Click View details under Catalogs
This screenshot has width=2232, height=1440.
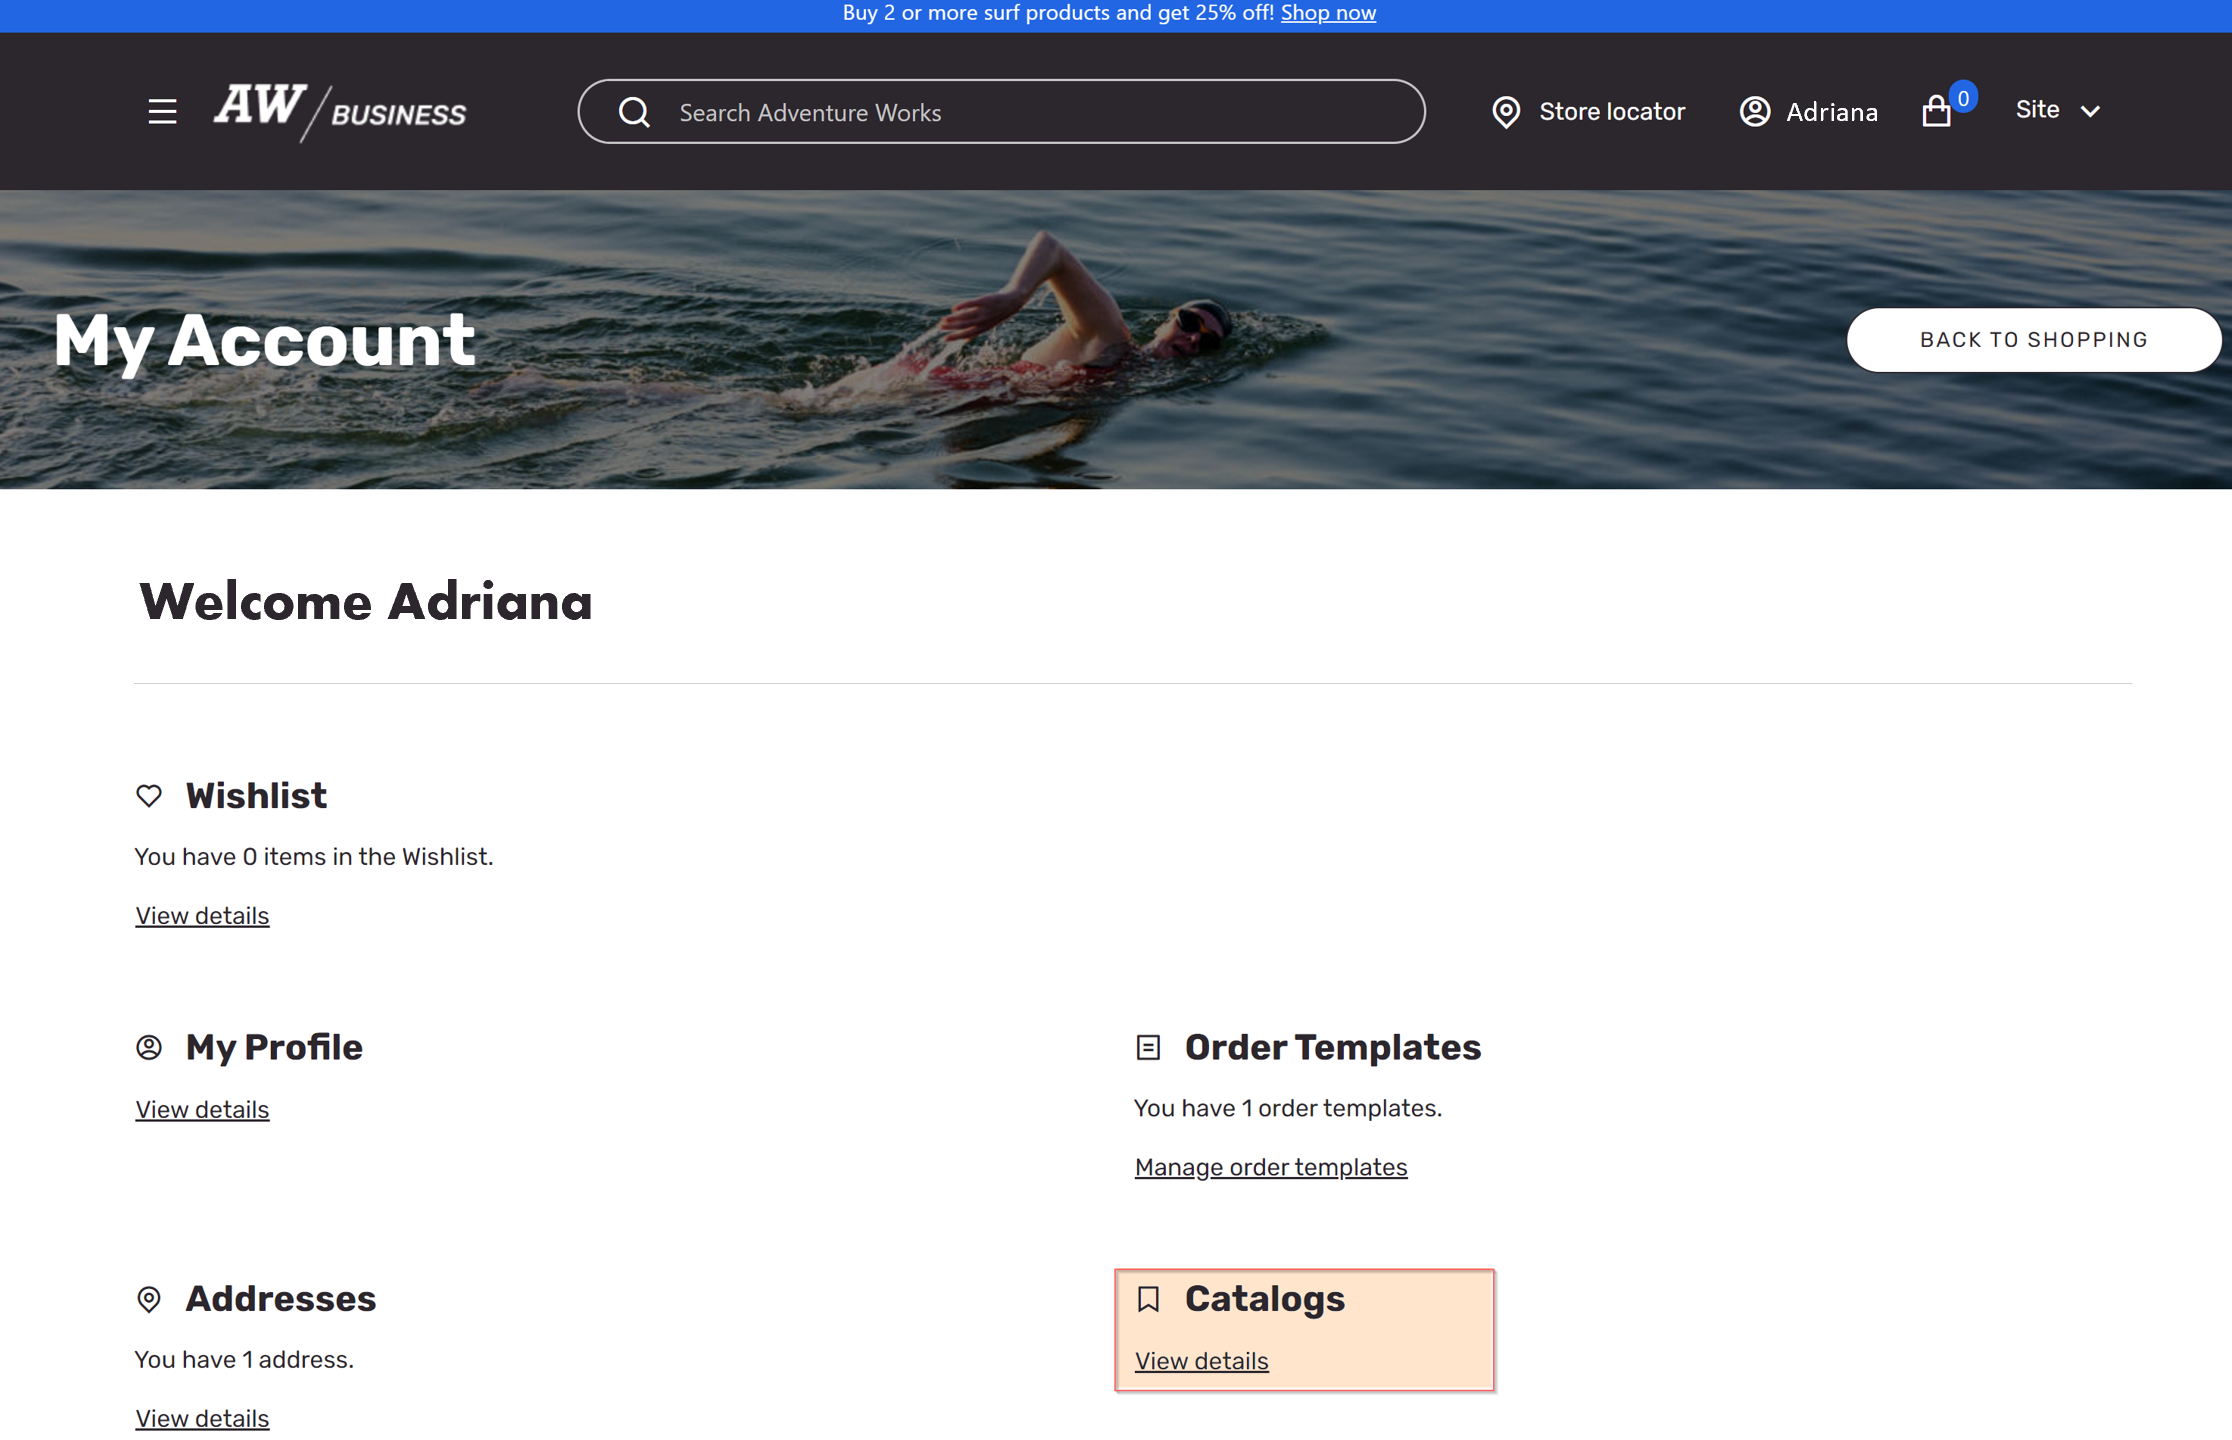tap(1201, 1360)
